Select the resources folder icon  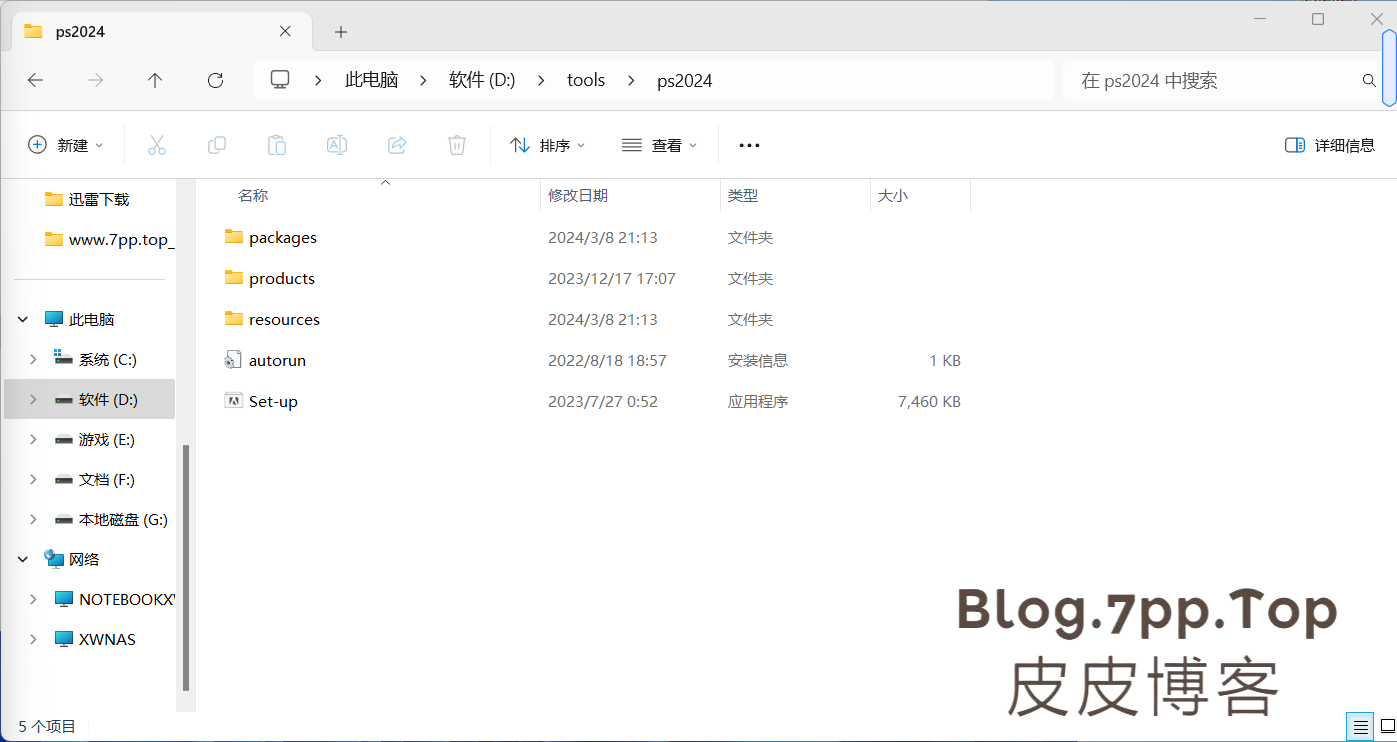click(234, 319)
